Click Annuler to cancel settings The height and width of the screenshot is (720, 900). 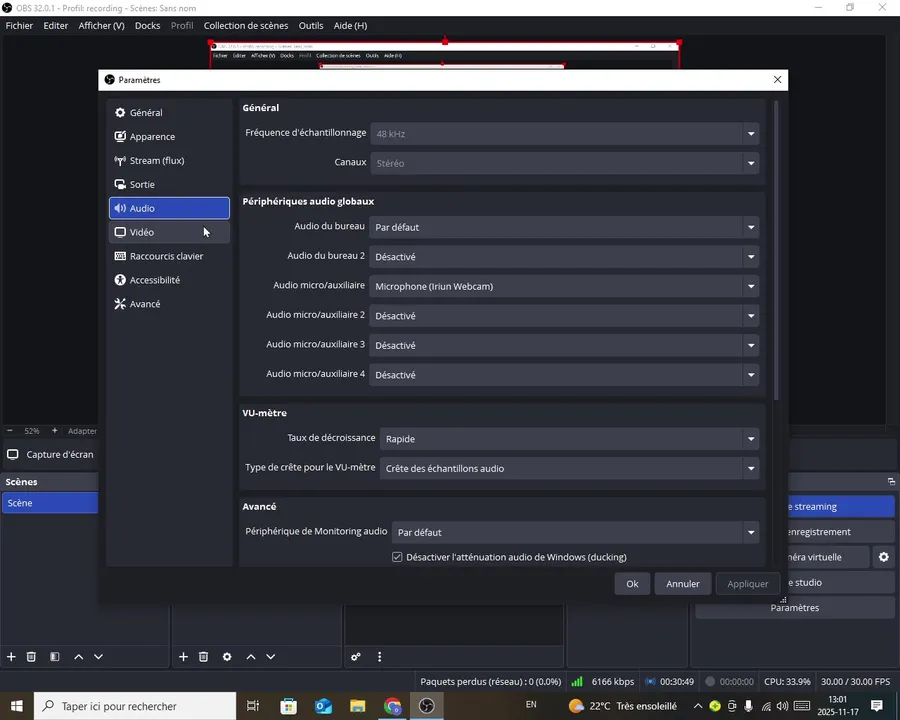click(682, 584)
